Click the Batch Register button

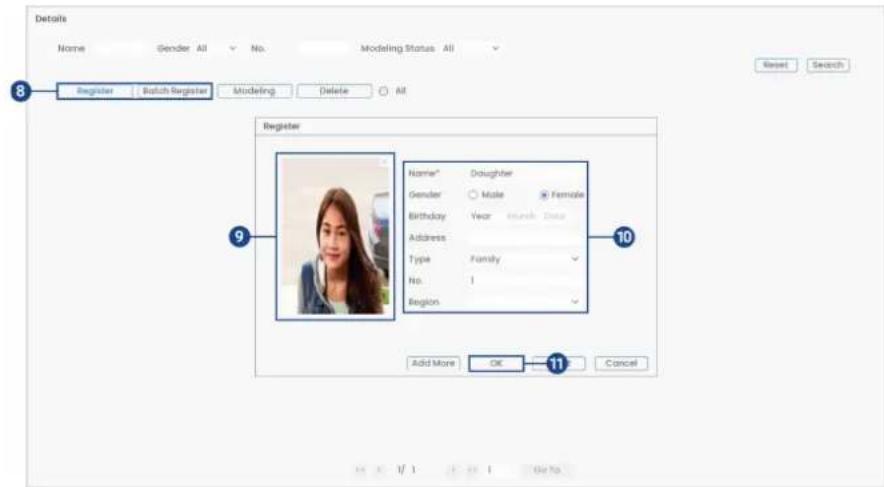174,91
